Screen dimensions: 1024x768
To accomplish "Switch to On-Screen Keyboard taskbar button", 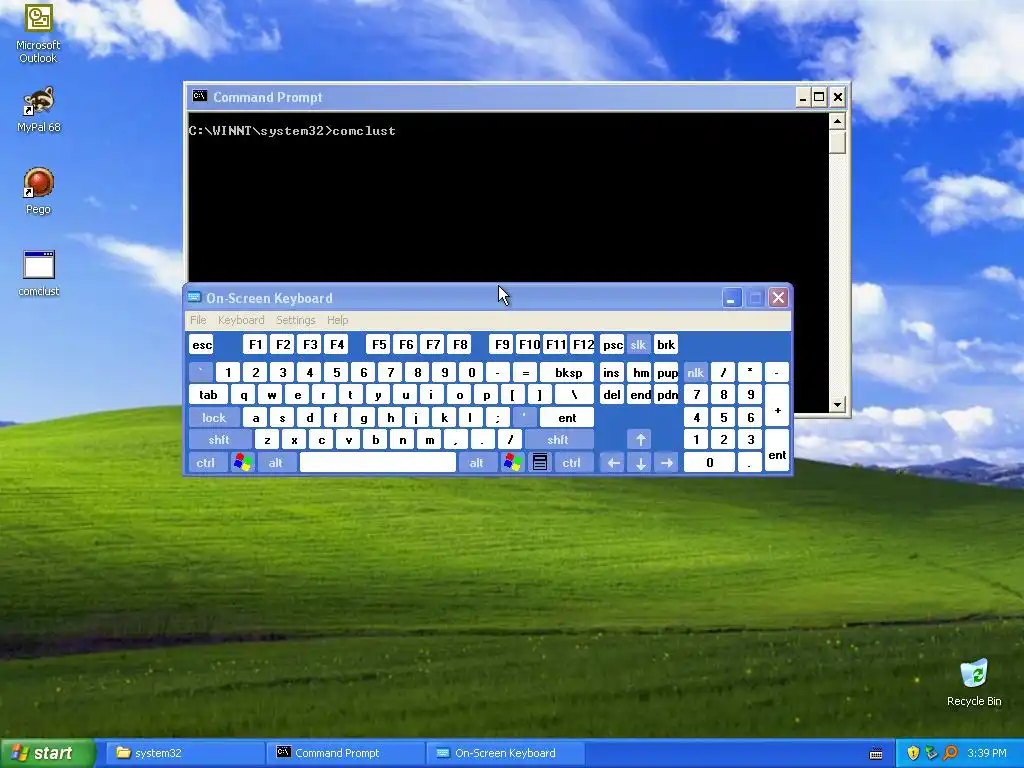I will tap(505, 753).
